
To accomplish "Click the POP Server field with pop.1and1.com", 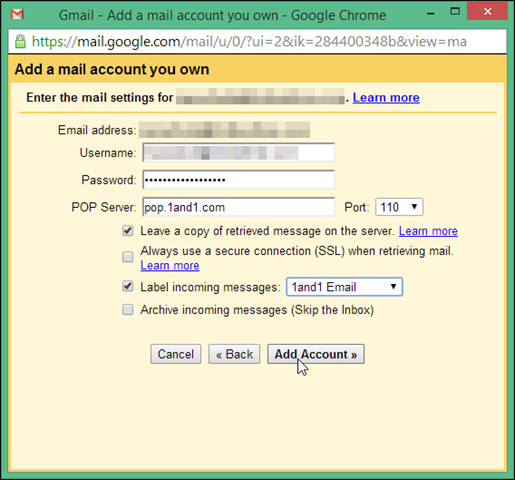I will point(239,207).
